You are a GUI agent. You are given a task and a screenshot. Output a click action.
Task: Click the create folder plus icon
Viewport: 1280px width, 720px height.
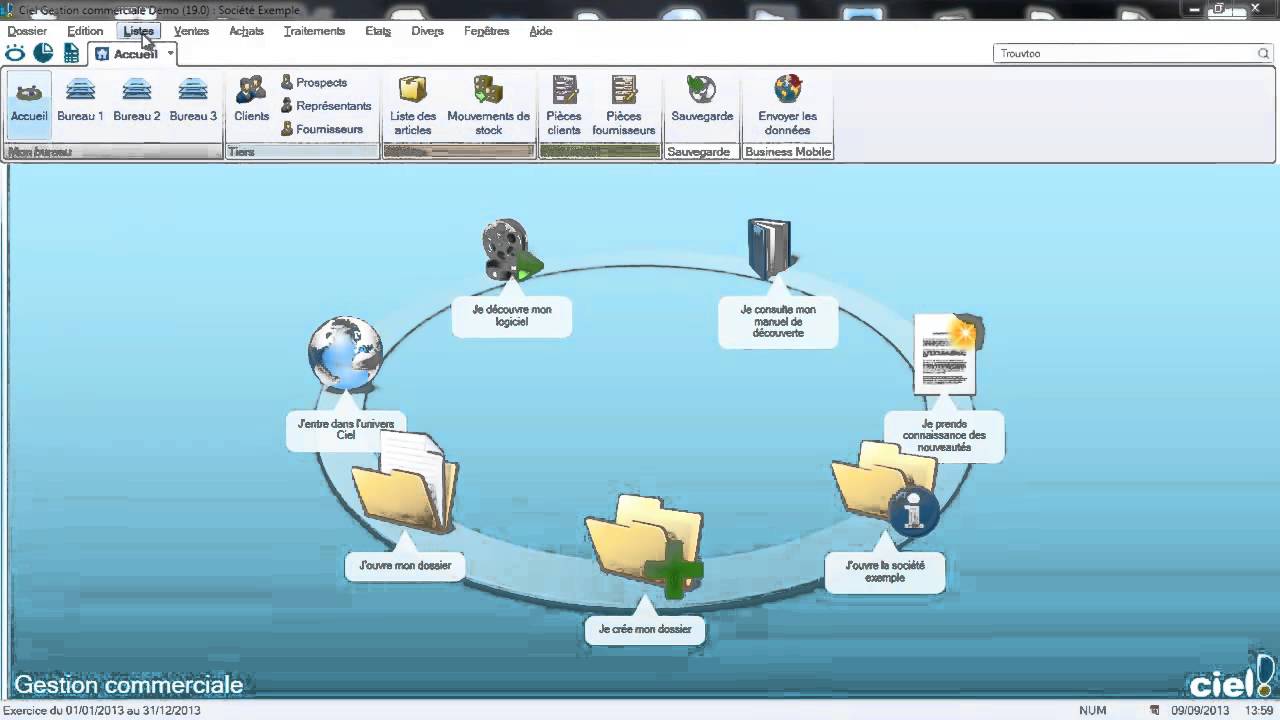click(x=645, y=545)
